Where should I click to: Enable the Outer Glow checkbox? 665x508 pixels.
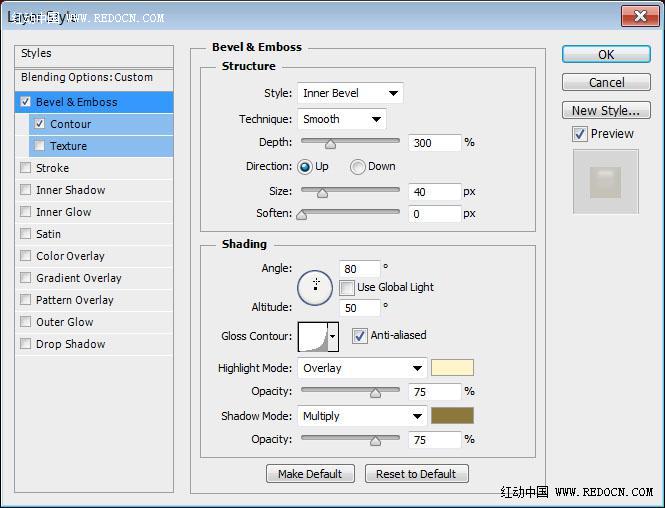(25, 322)
